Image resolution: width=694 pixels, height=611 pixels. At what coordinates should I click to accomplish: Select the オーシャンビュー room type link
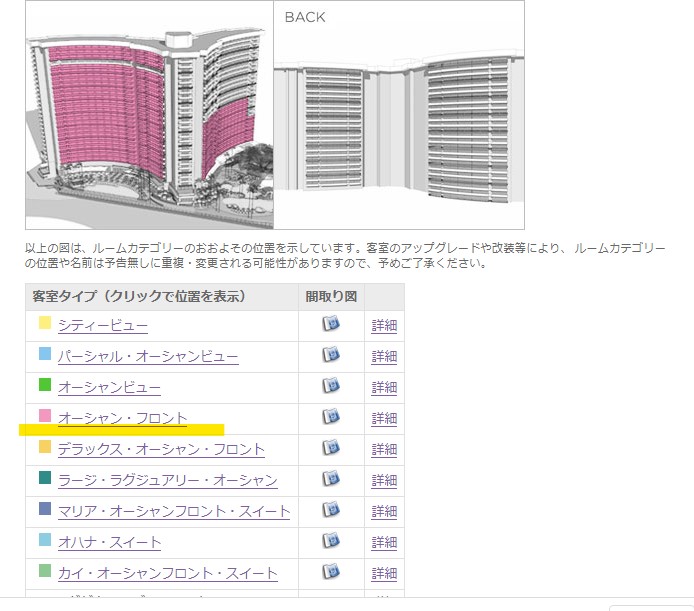[x=109, y=388]
